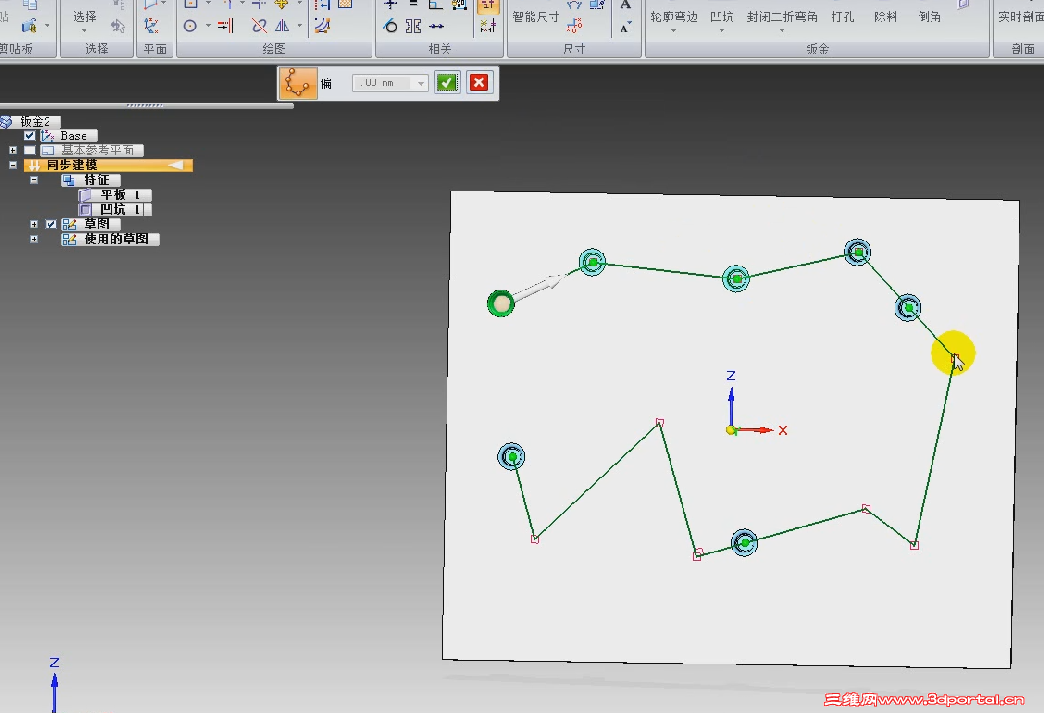Open the circle tool dropdown arrow
Viewport: 1044px width, 713px height.
208,26
